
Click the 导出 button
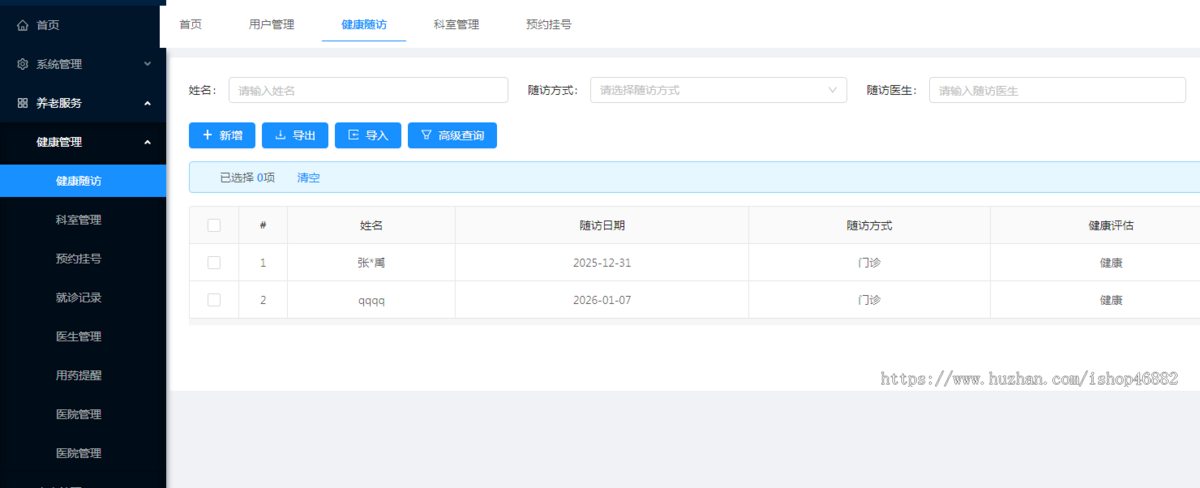click(295, 135)
